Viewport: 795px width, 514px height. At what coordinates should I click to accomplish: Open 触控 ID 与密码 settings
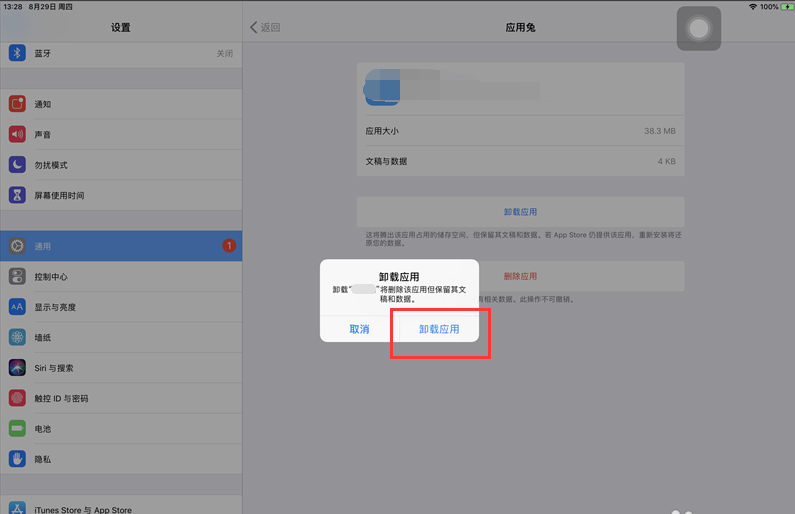click(x=121, y=398)
